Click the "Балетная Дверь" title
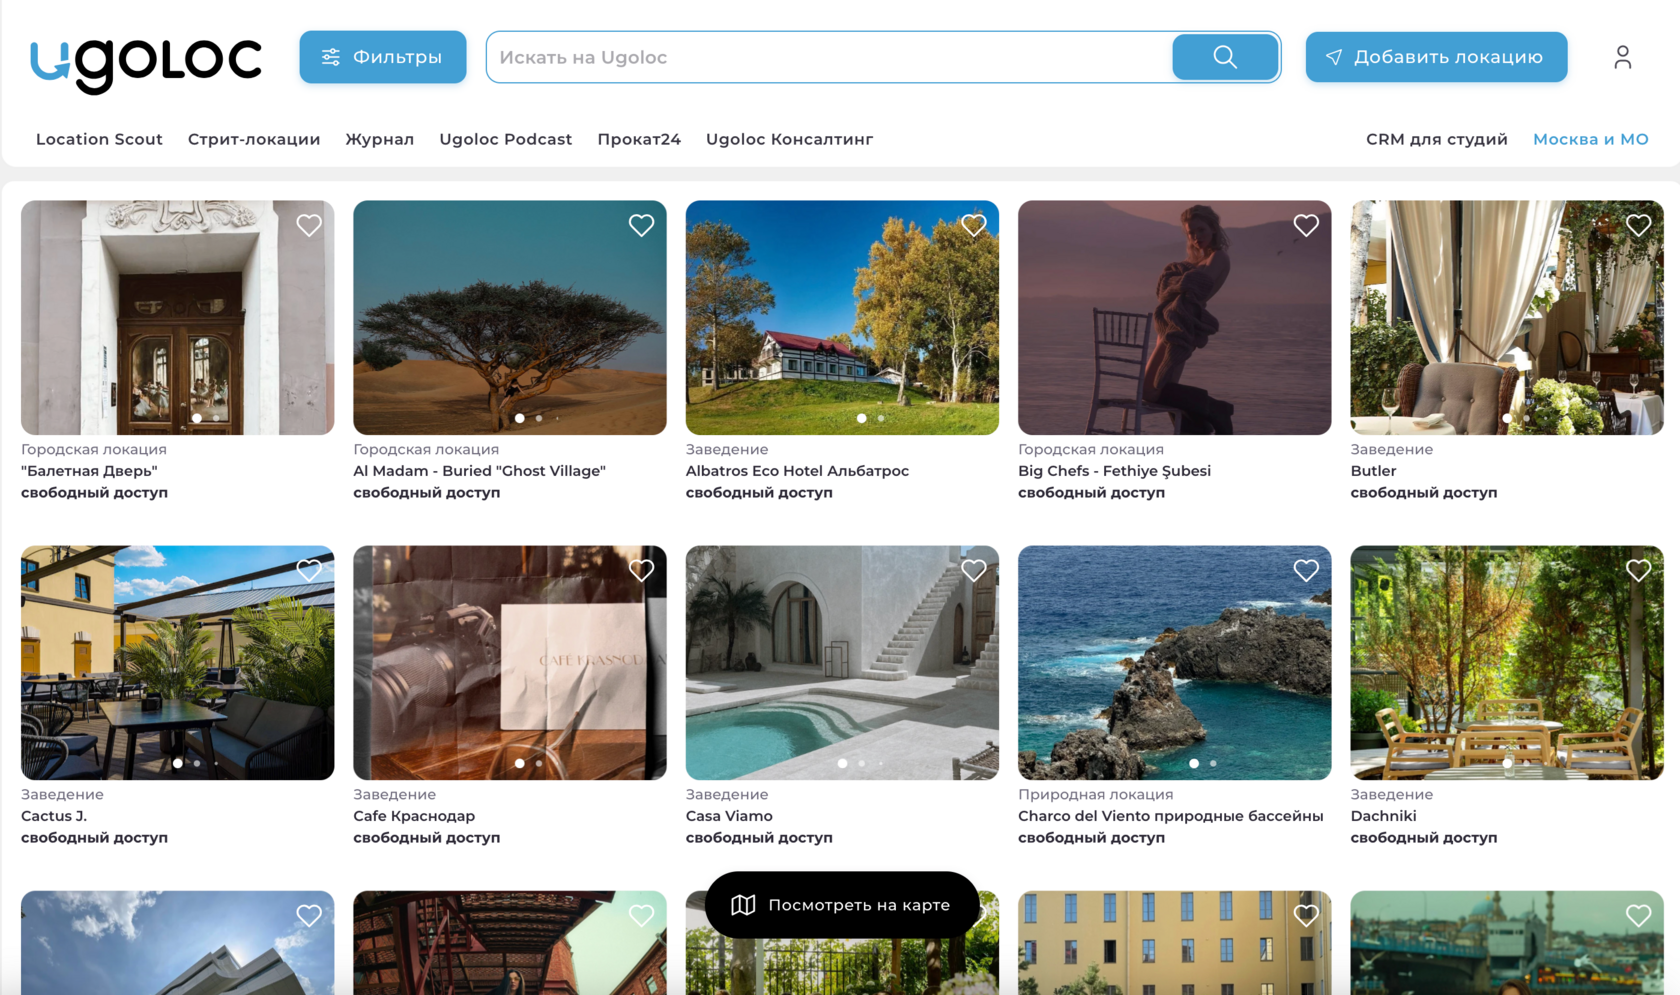Viewport: 1680px width, 995px height. pyautogui.click(x=89, y=471)
